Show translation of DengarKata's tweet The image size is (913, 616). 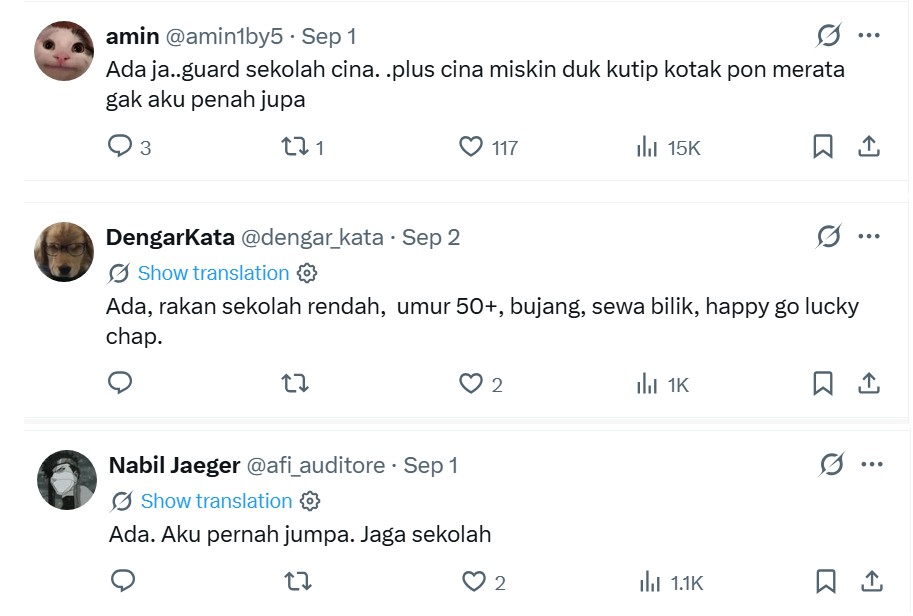[213, 272]
